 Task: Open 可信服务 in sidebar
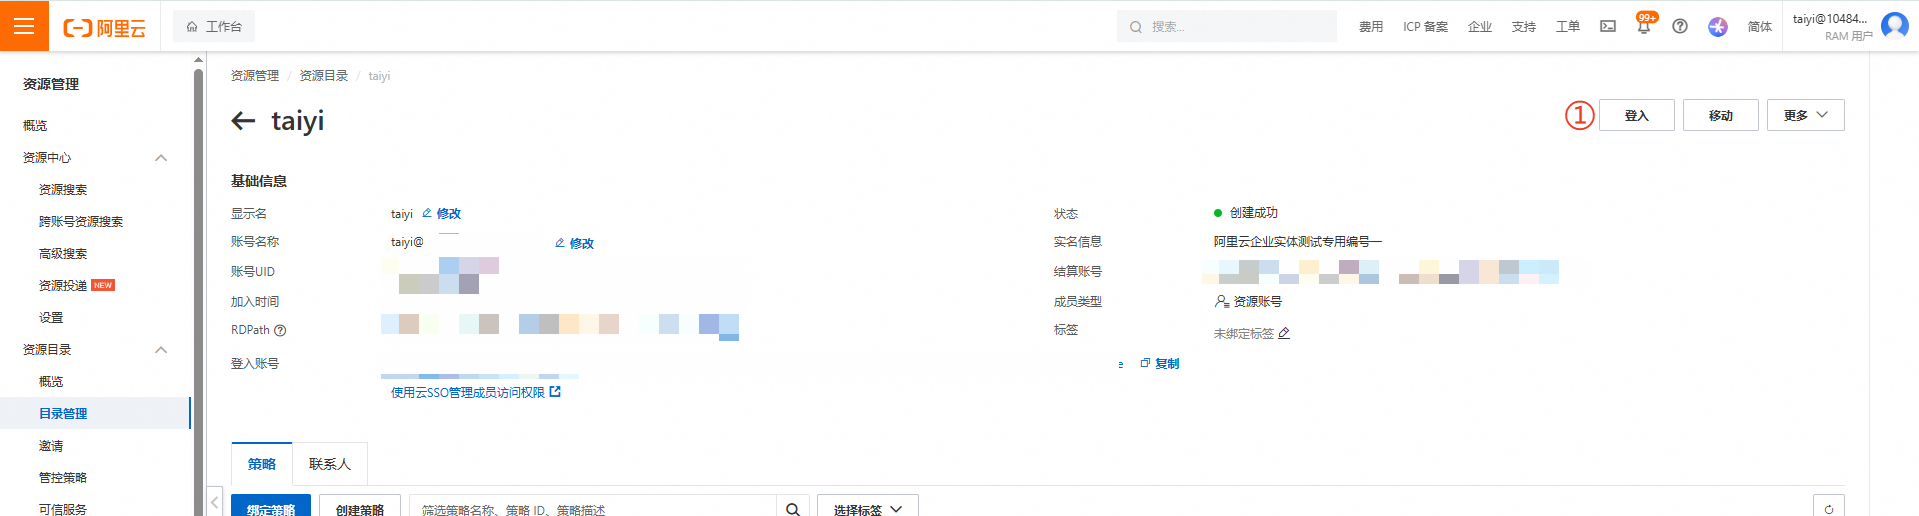coord(63,509)
